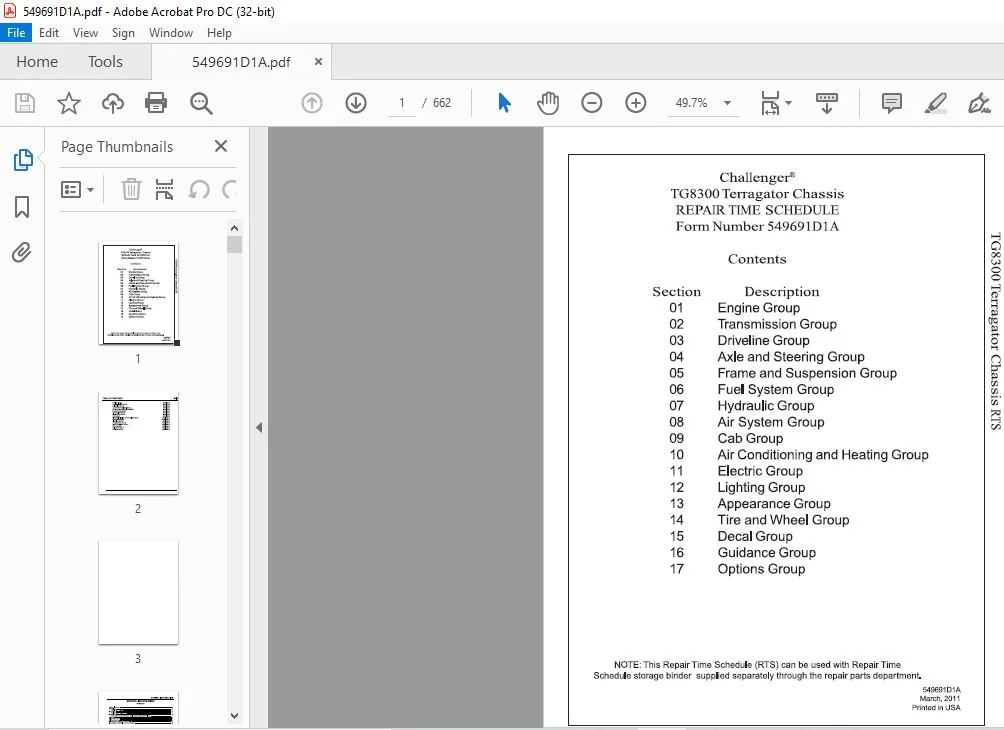Screen dimensions: 1004x730
Task: Open the Sign document tool
Action: [980, 103]
